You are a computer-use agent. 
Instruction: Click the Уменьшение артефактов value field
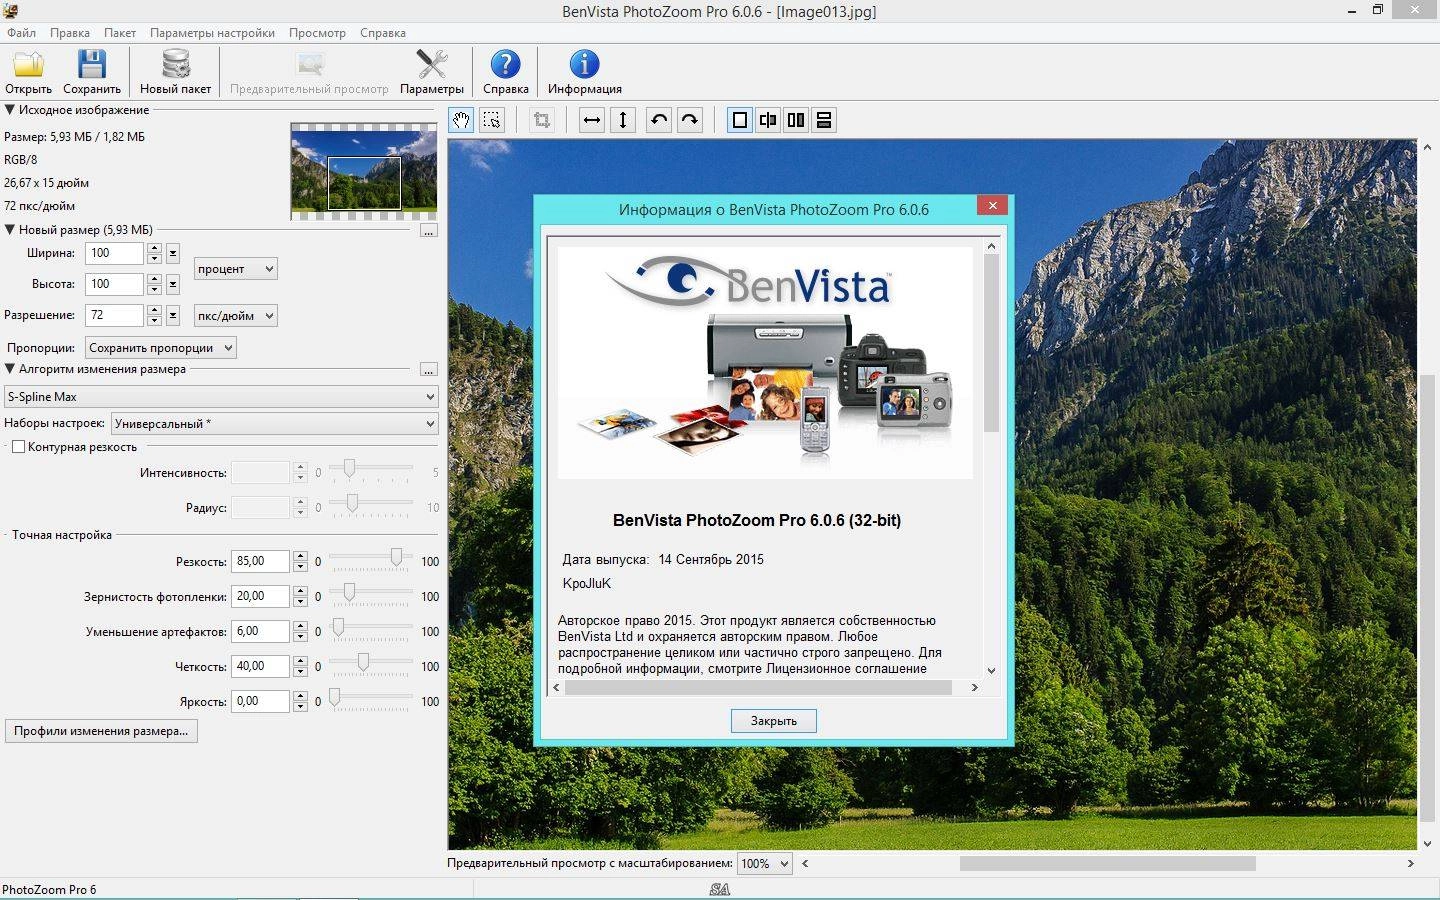point(260,631)
